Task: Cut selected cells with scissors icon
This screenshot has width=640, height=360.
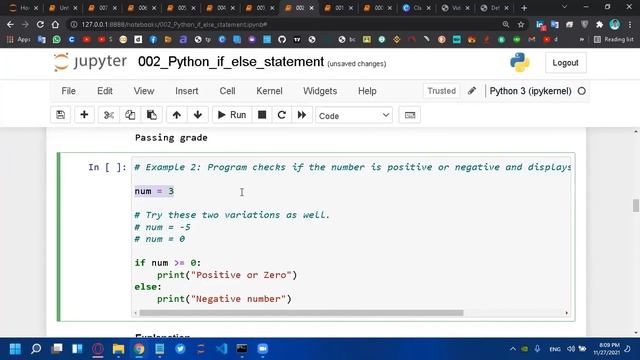Action: (x=109, y=115)
